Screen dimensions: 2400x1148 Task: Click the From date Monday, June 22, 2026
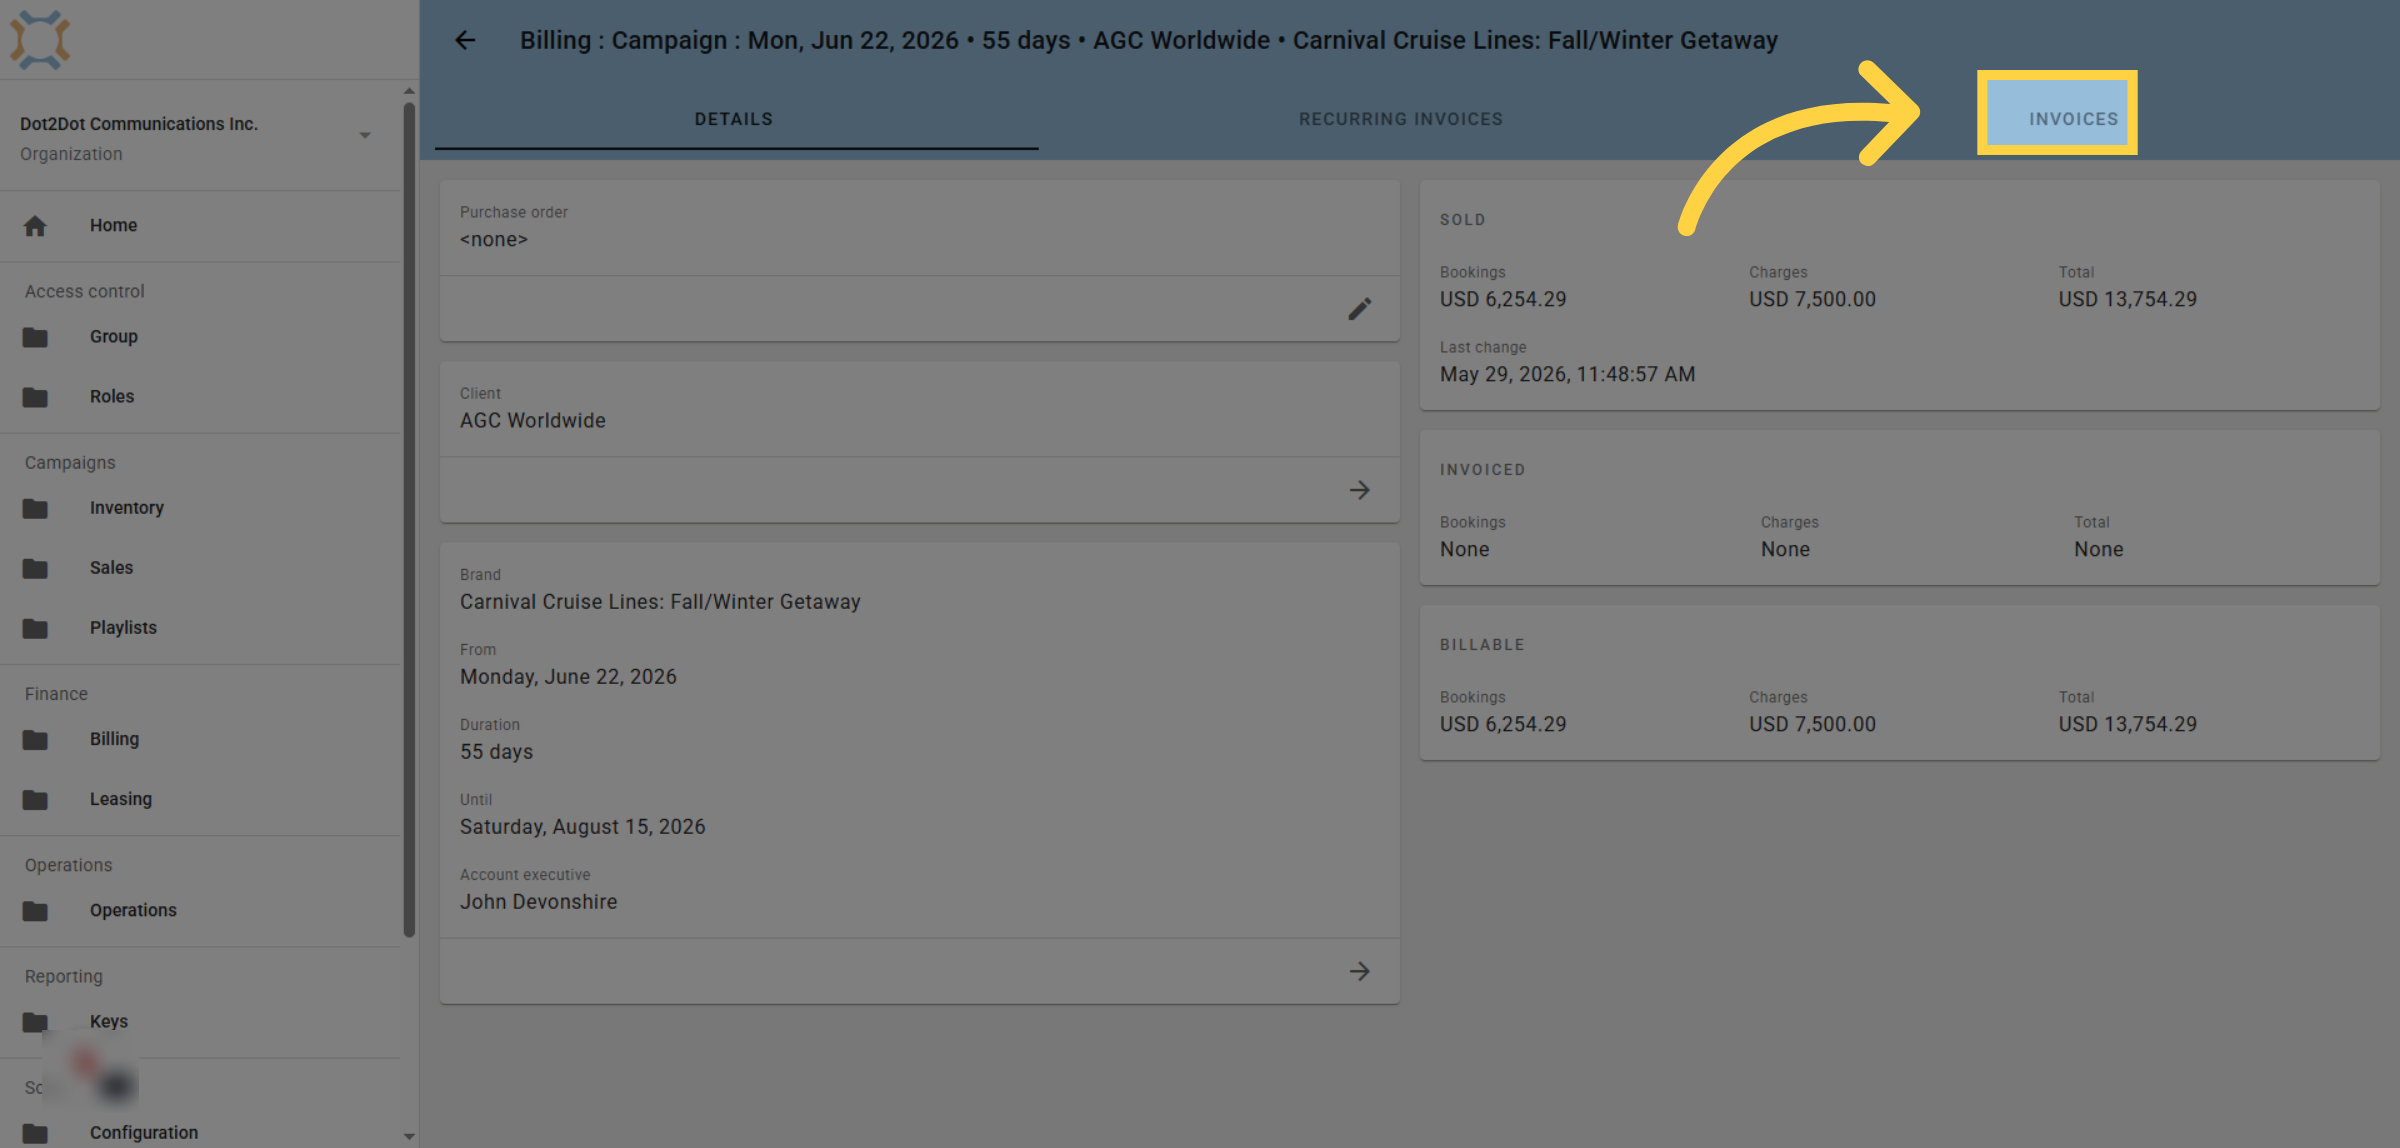click(x=568, y=677)
